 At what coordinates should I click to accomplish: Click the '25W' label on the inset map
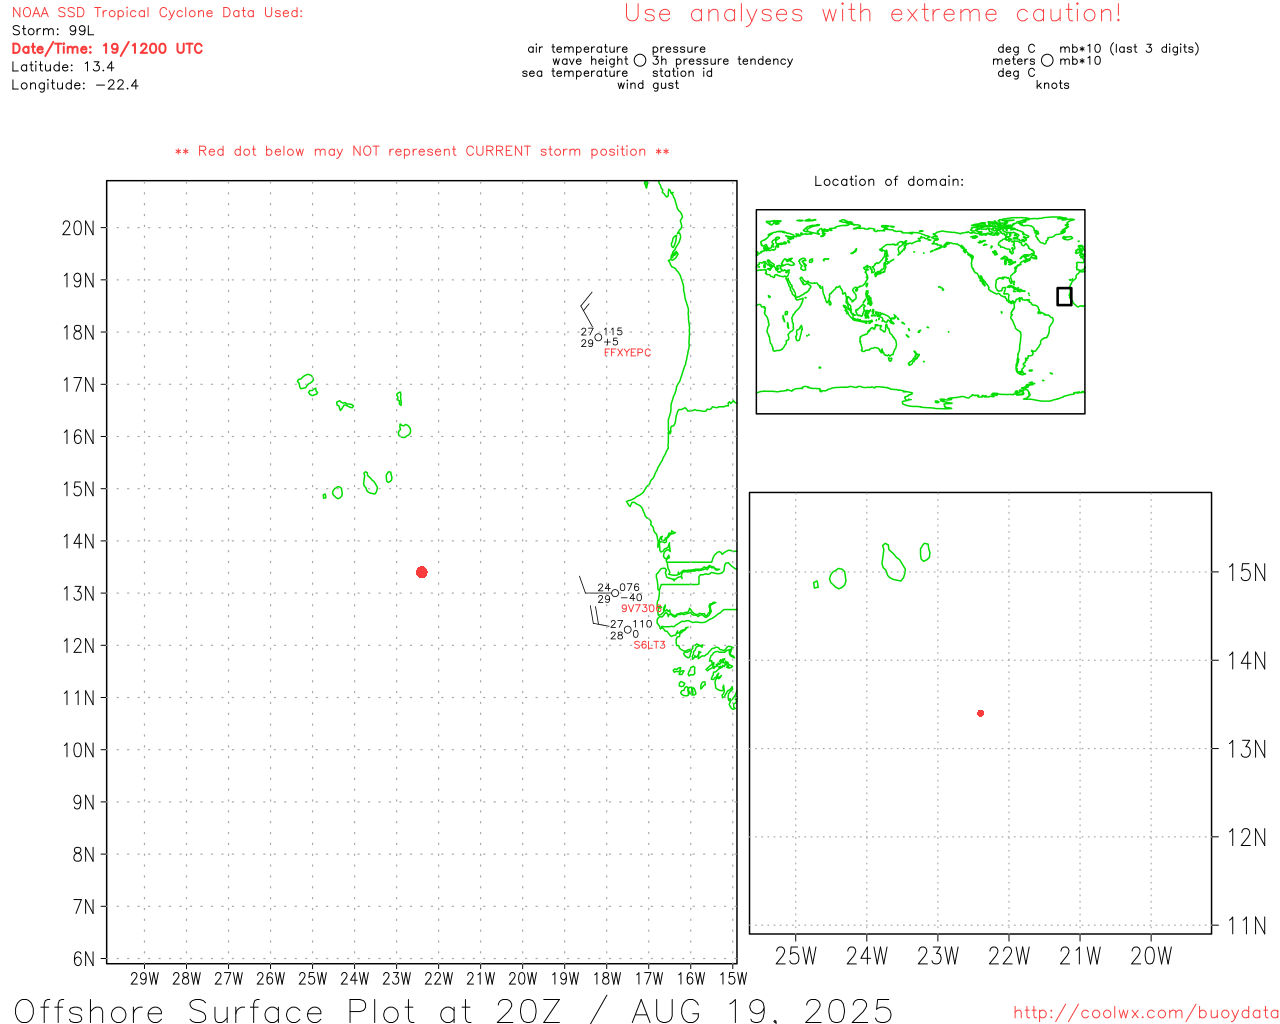796,956
